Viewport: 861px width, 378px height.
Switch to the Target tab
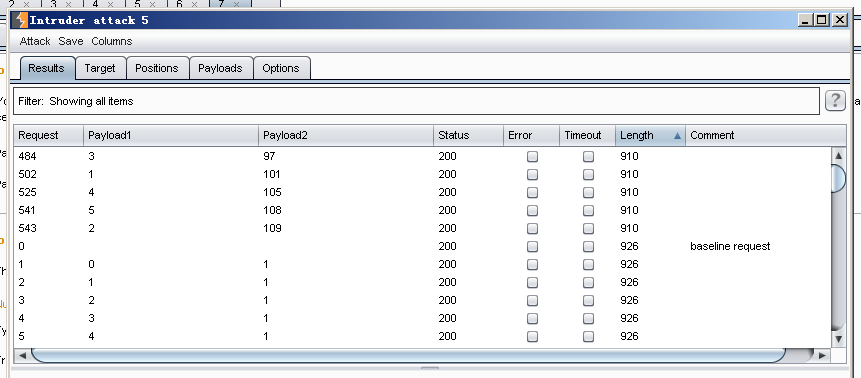100,68
